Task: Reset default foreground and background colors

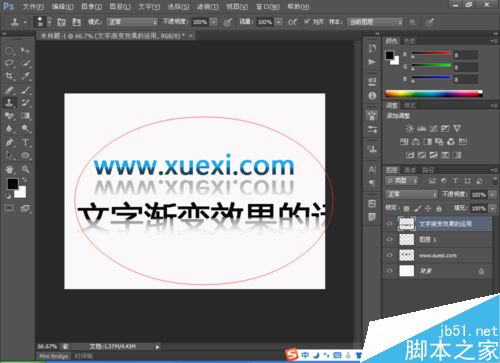Action: click(8, 196)
